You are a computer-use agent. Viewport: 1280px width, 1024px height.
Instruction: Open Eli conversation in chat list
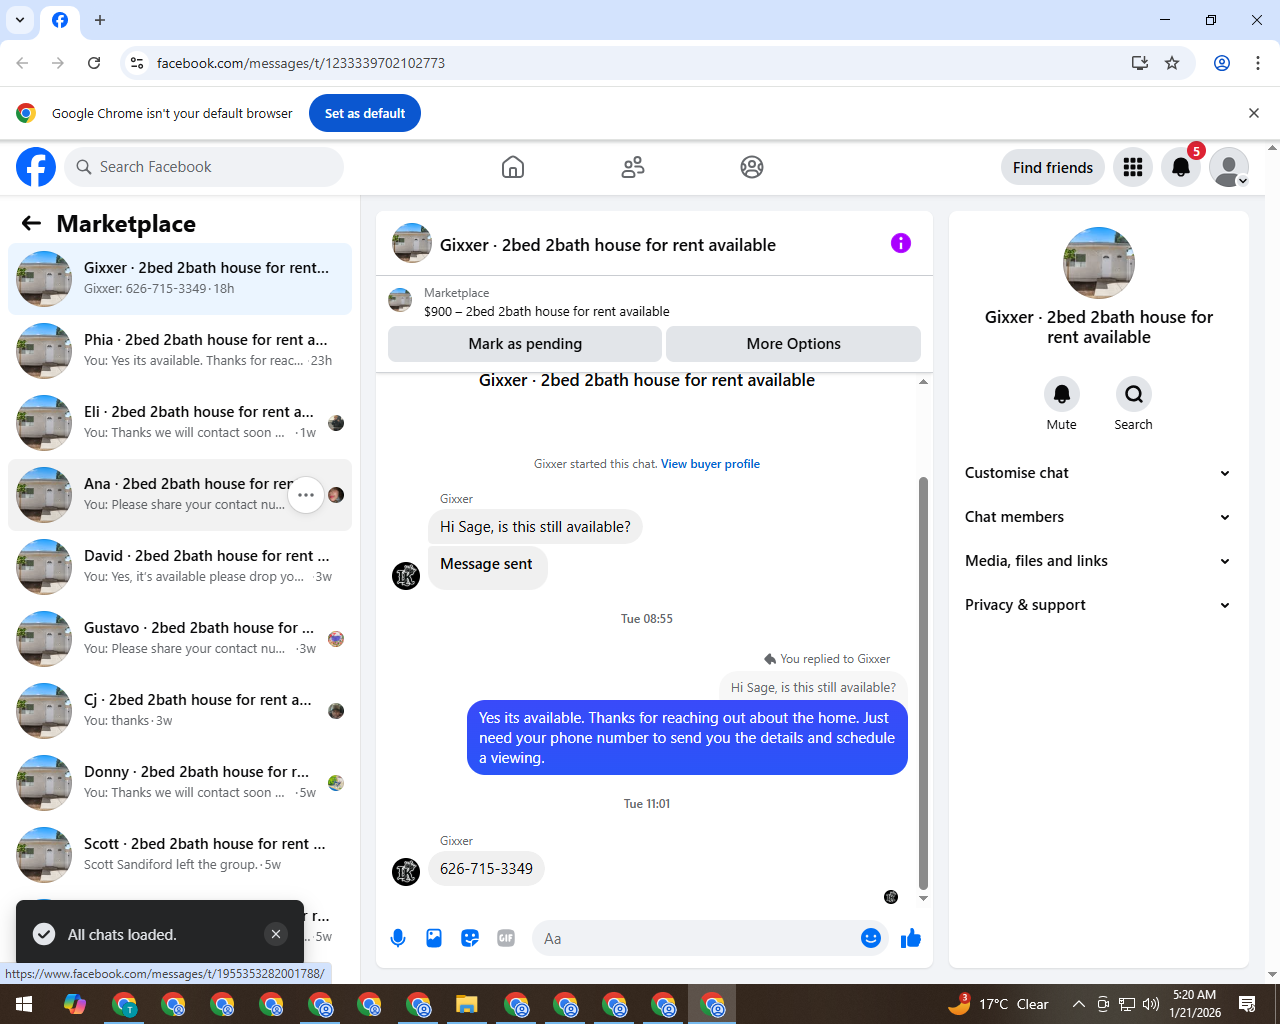tap(180, 423)
